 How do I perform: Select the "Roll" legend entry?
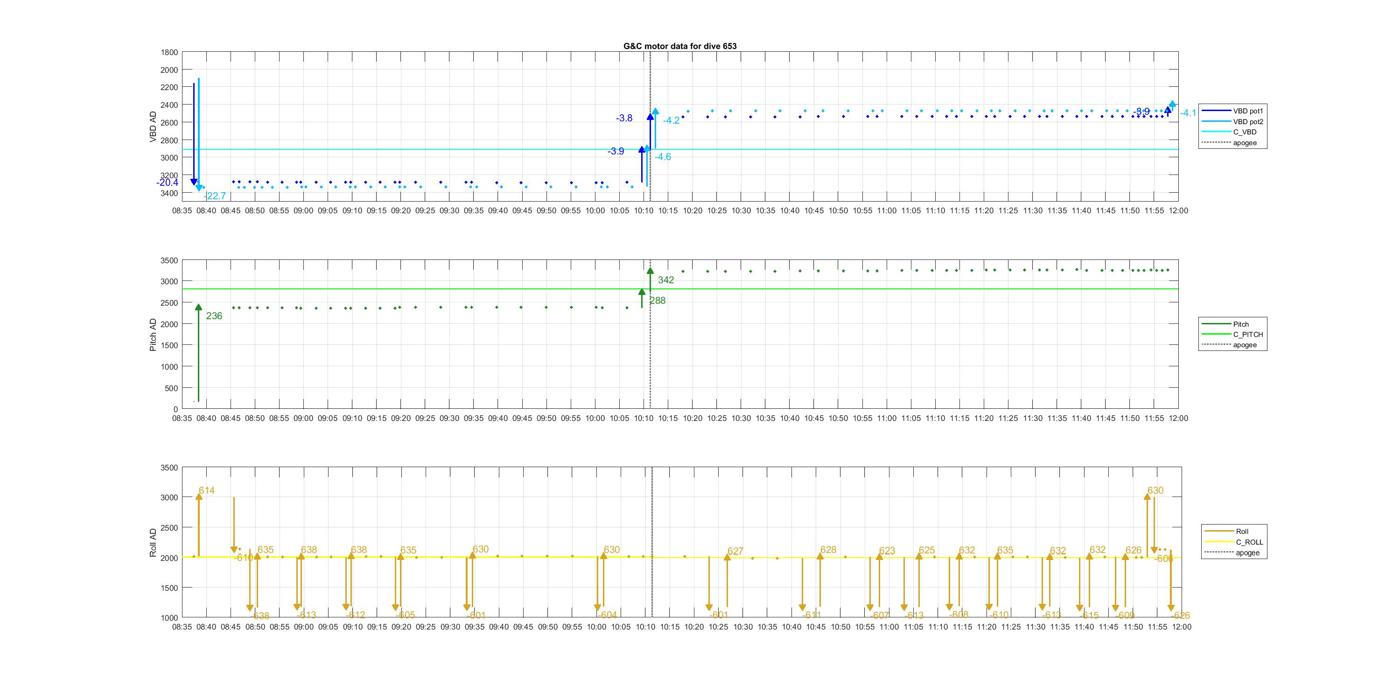1243,531
